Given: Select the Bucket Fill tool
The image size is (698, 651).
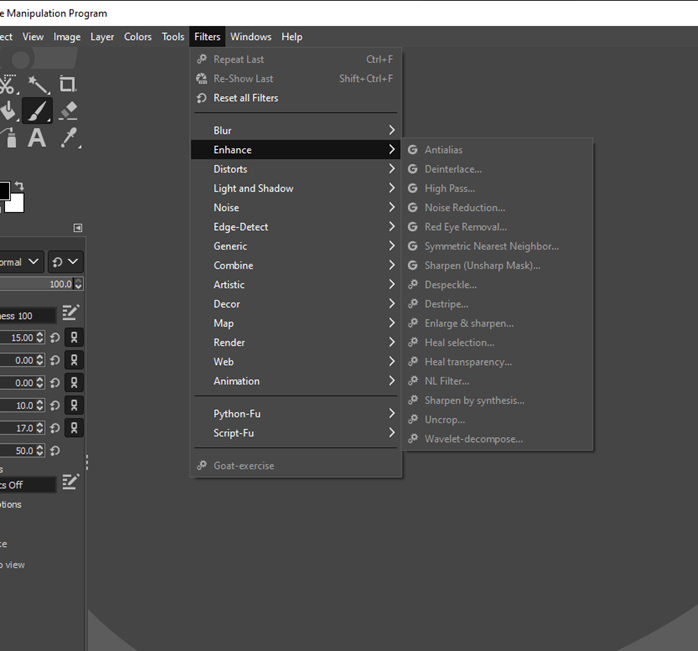Looking at the screenshot, I should [8, 111].
